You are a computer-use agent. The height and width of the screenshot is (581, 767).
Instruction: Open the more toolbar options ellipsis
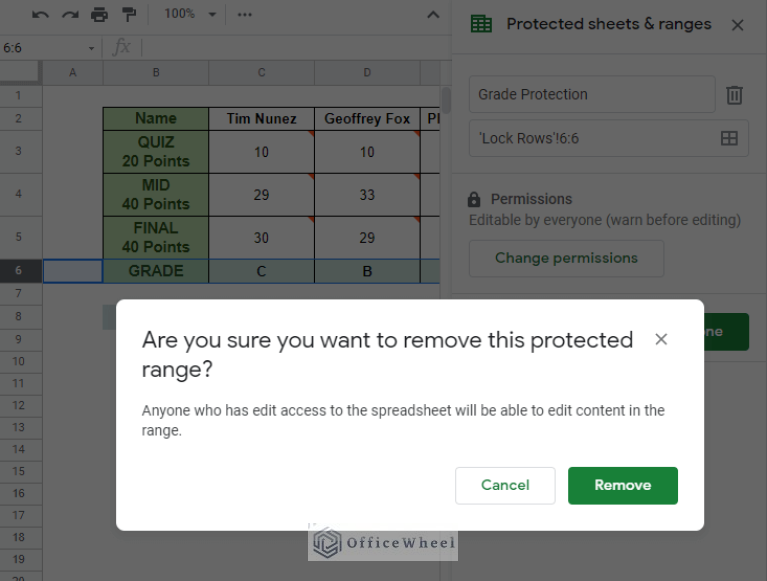245,14
